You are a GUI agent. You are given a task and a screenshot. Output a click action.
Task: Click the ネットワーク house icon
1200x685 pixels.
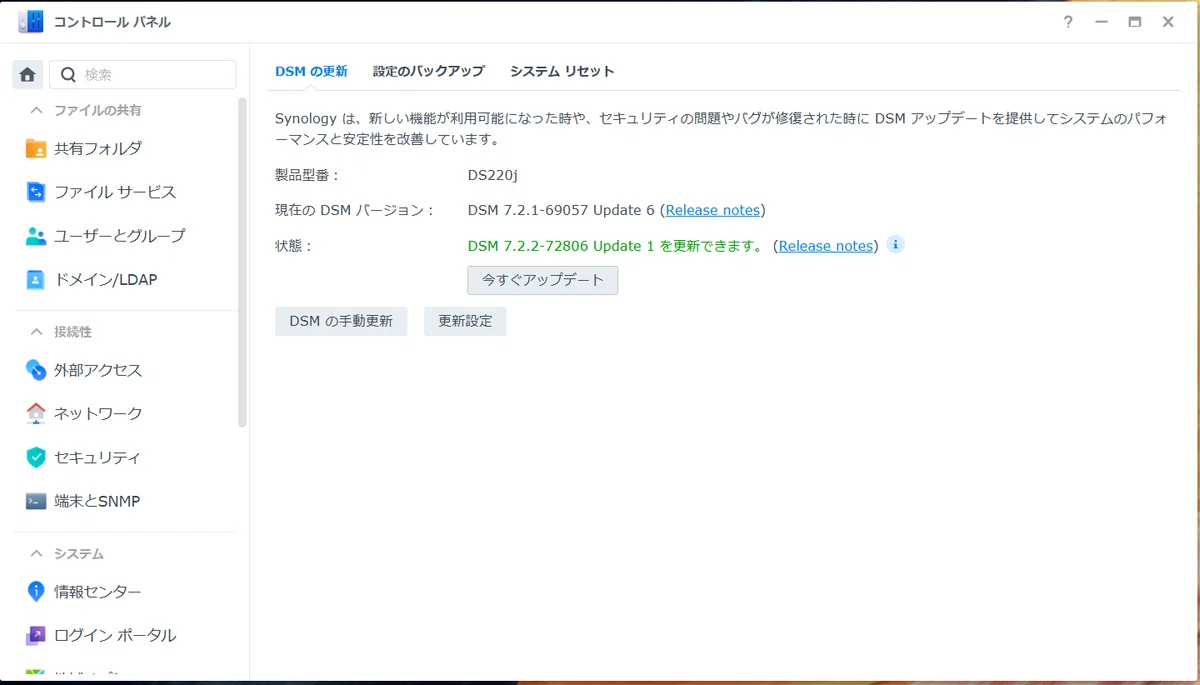pyautogui.click(x=36, y=413)
